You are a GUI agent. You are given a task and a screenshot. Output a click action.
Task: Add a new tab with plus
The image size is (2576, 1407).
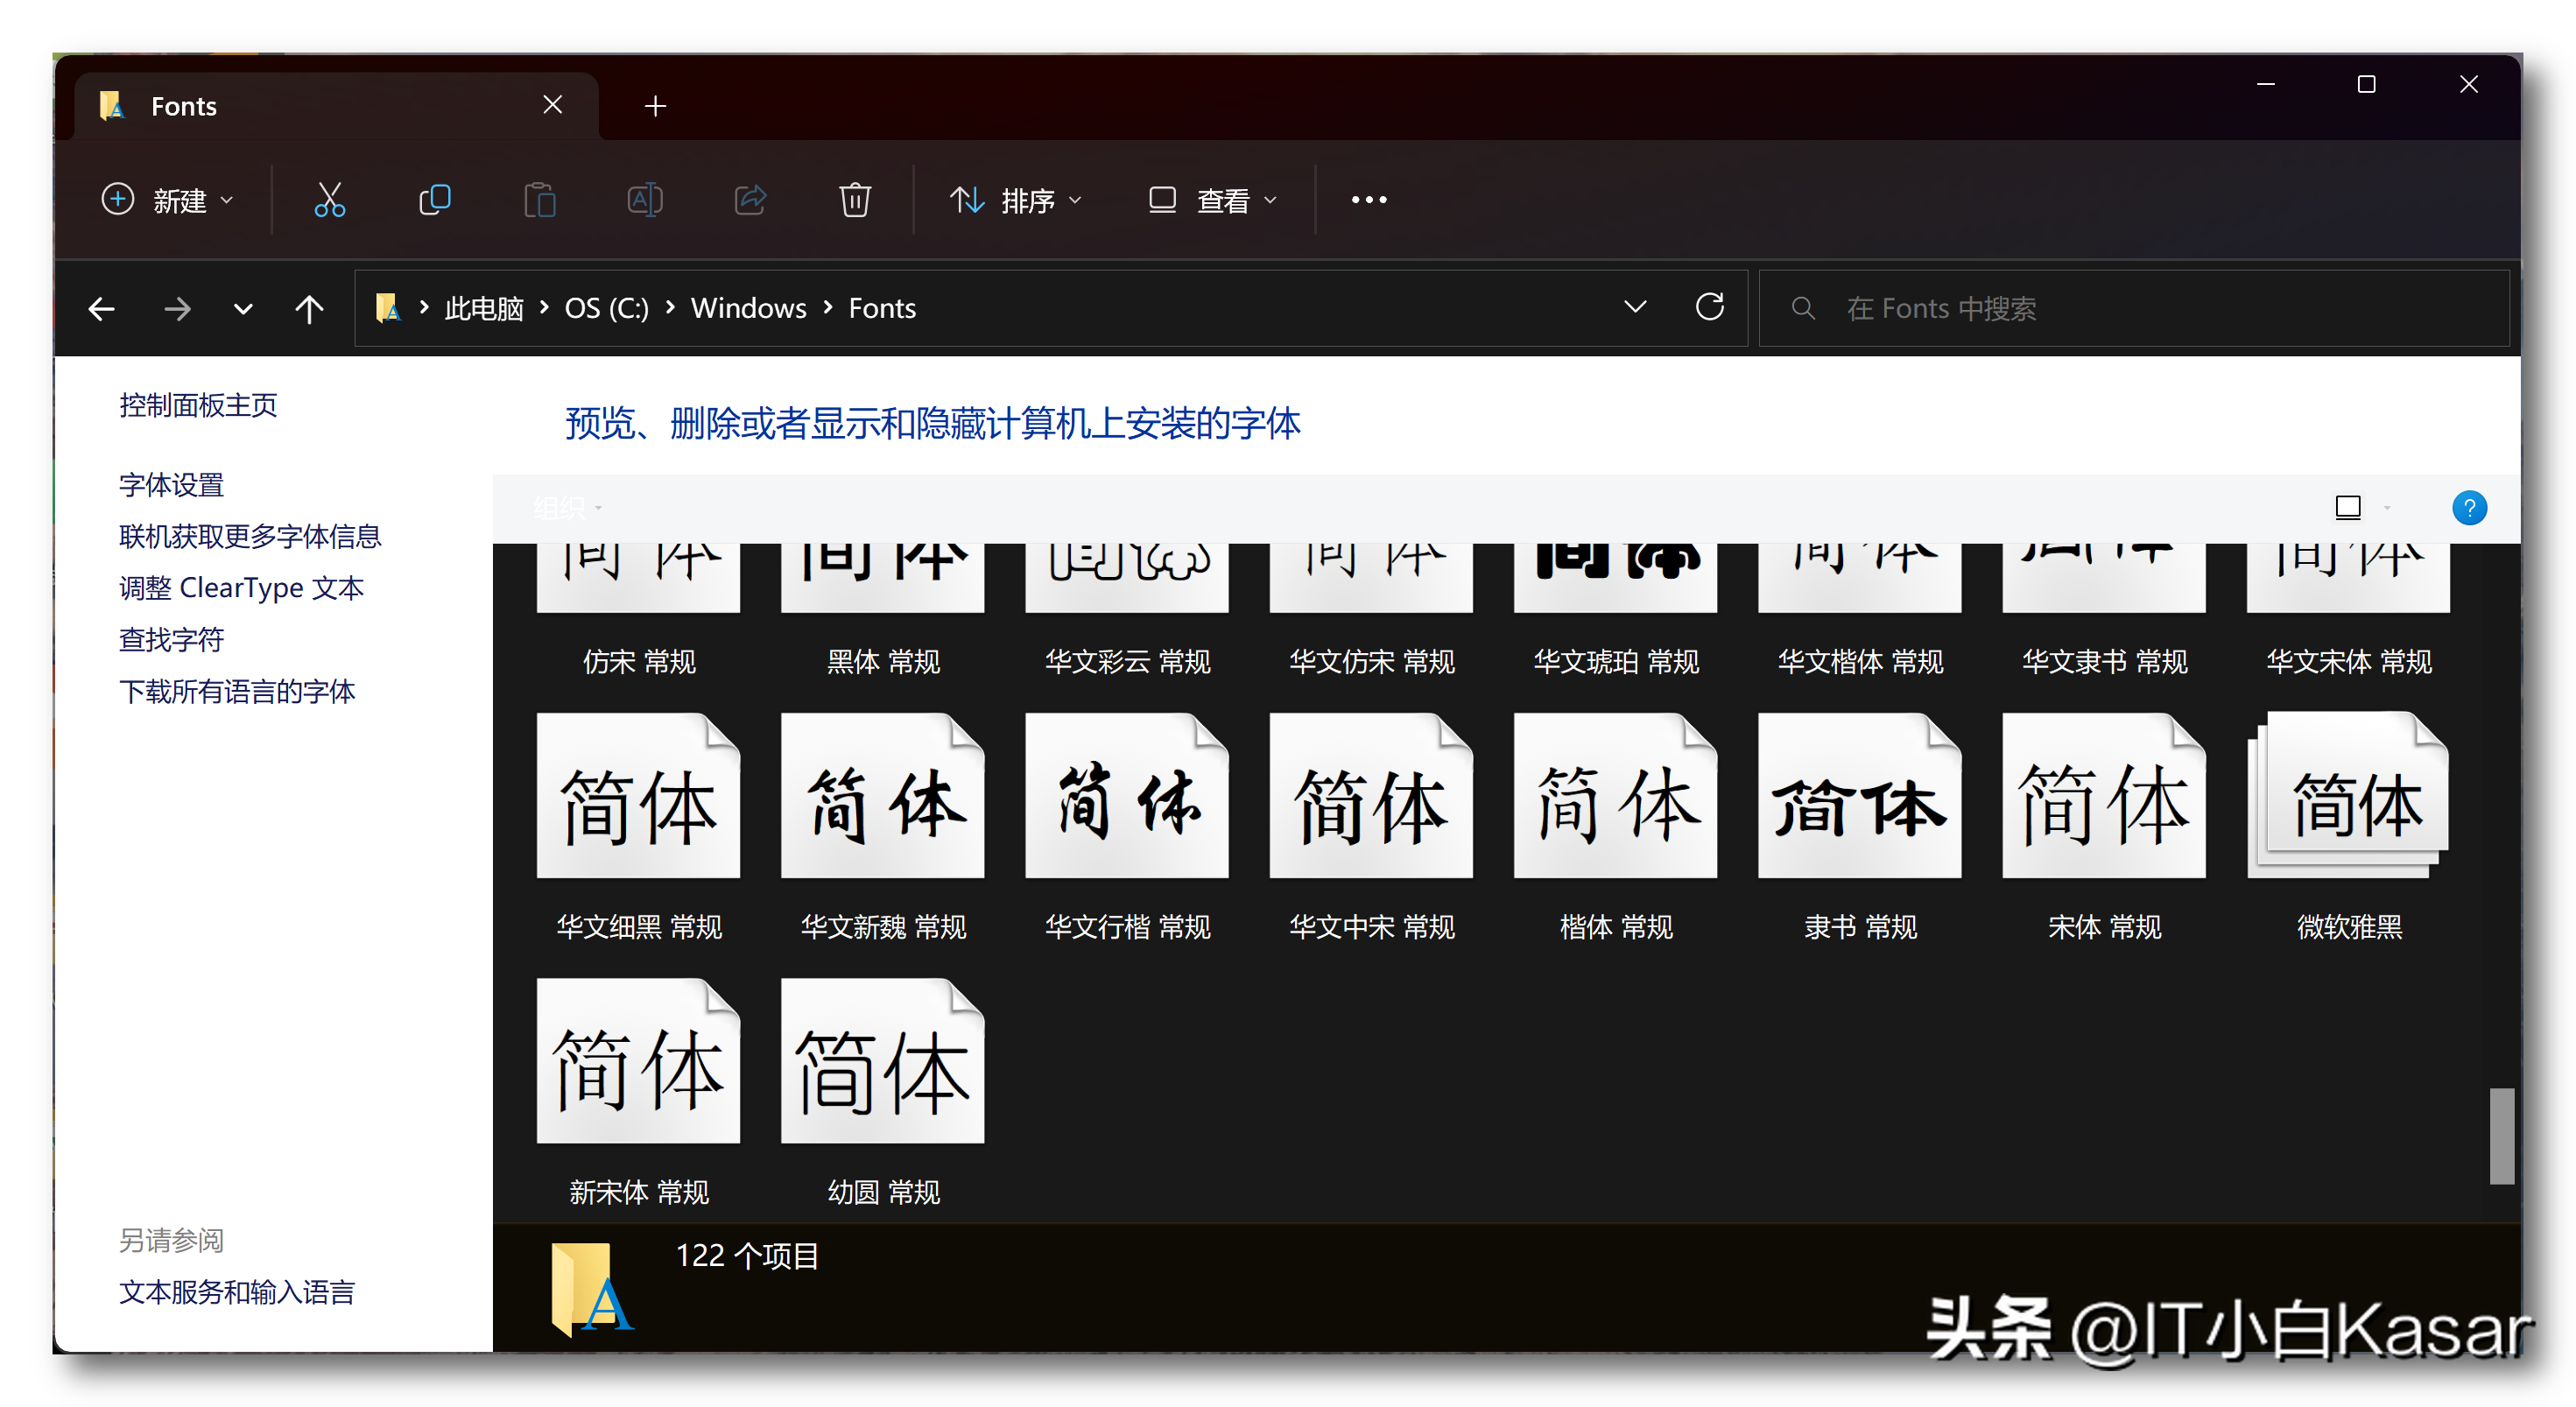(656, 106)
